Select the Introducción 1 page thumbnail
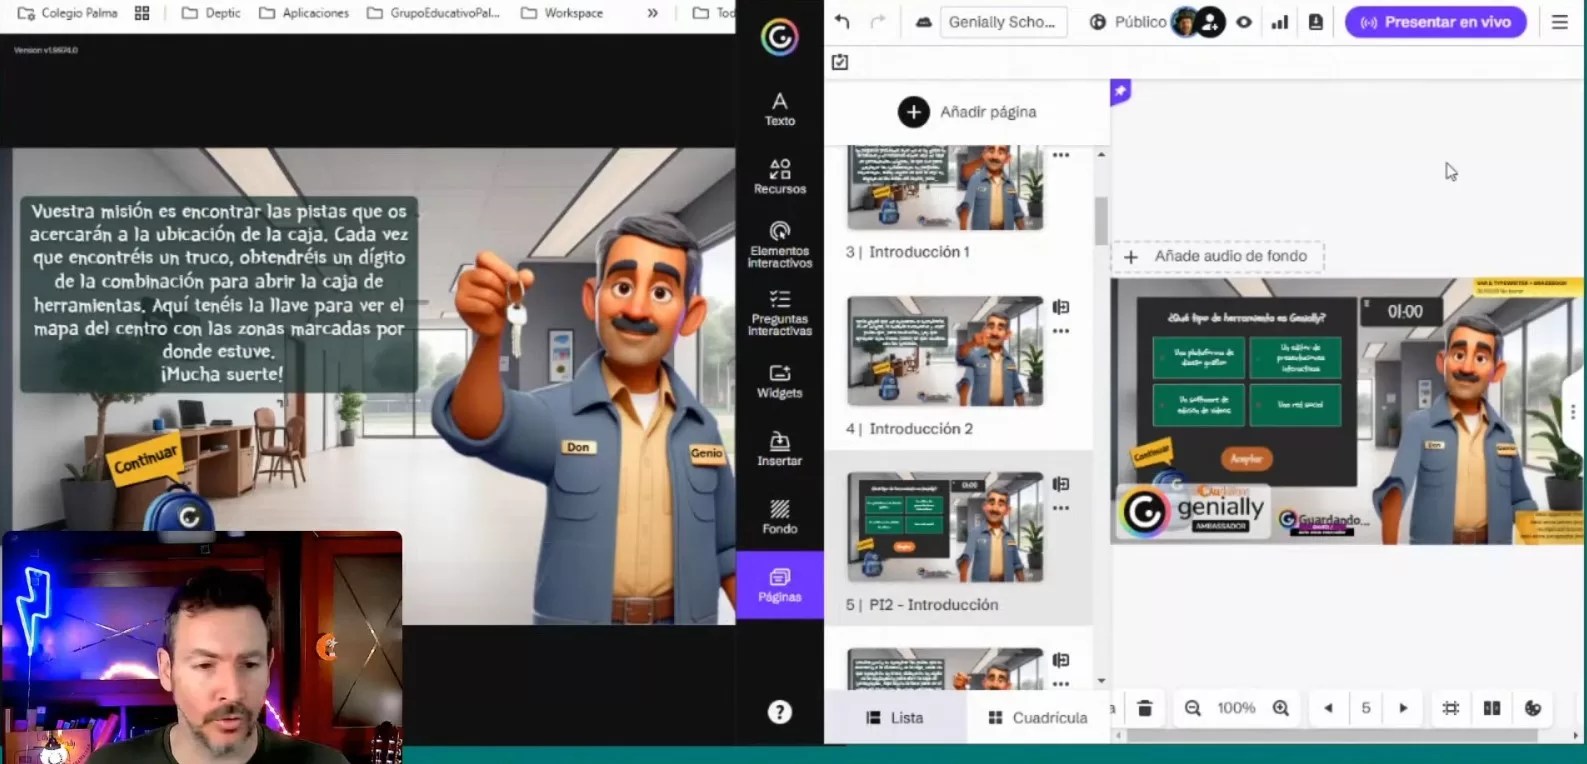Viewport: 1587px width, 764px height. pos(945,188)
